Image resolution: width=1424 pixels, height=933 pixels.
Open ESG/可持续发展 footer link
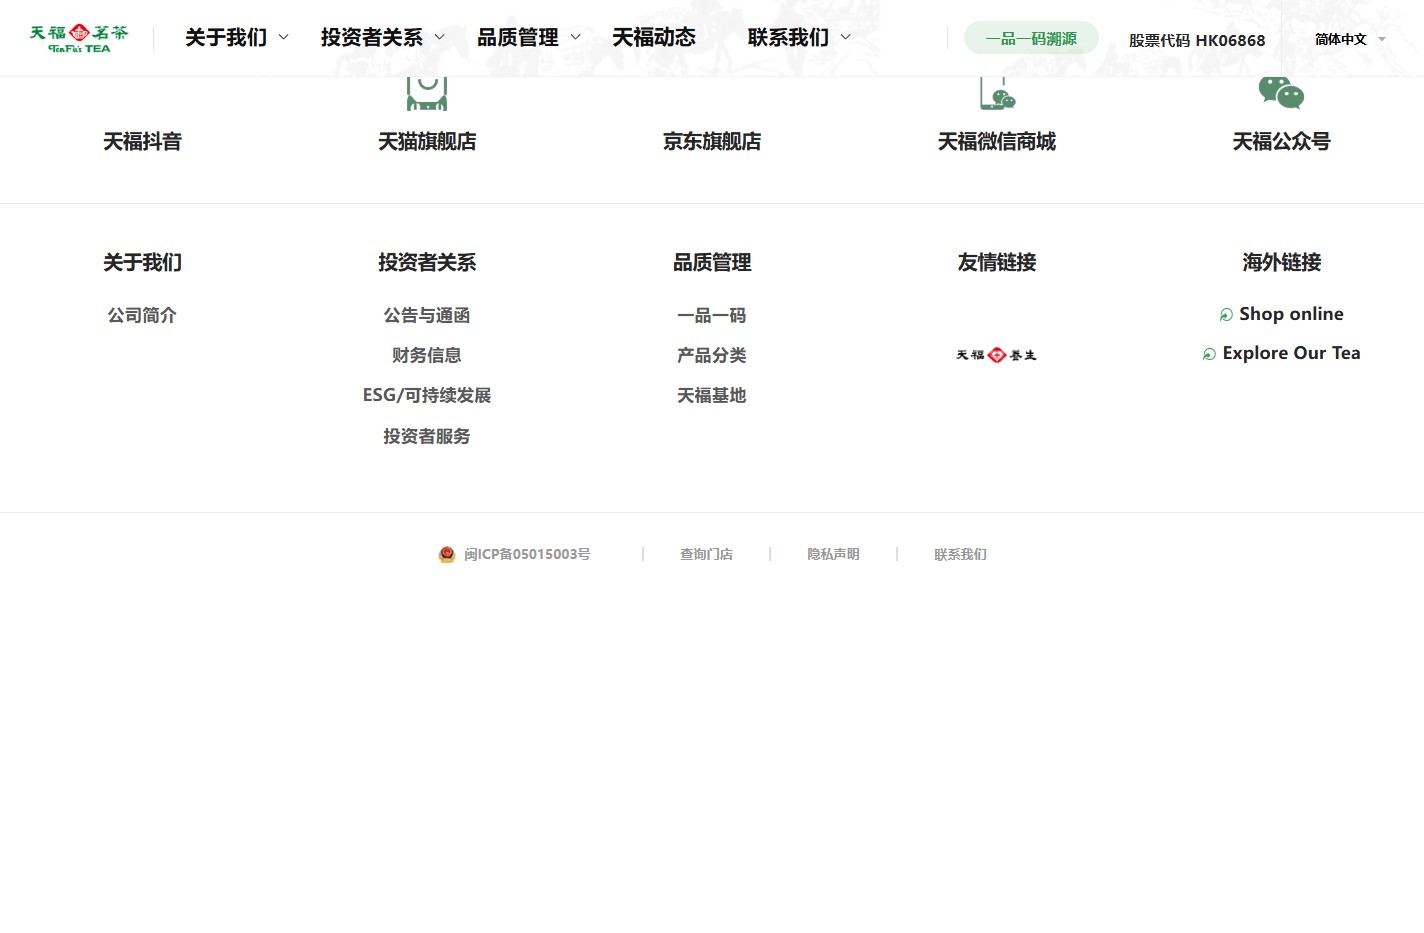point(427,395)
